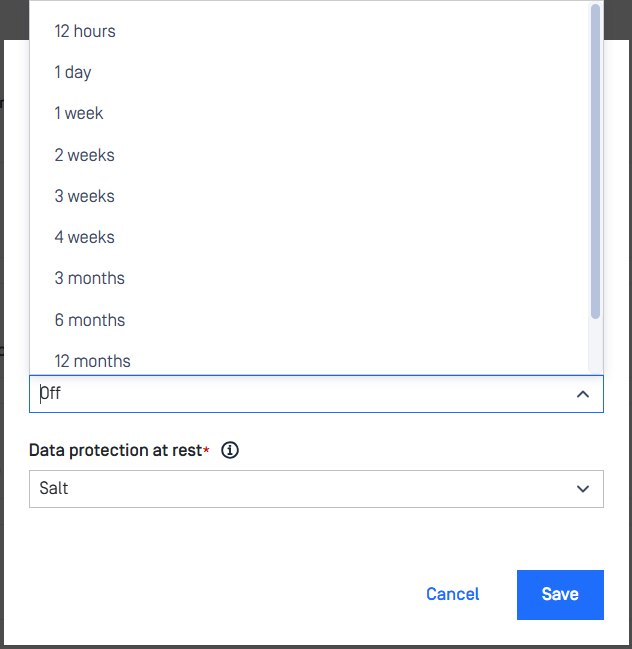Click the Salt dropdown chevron arrow
This screenshot has height=649, width=632.
[x=583, y=489]
